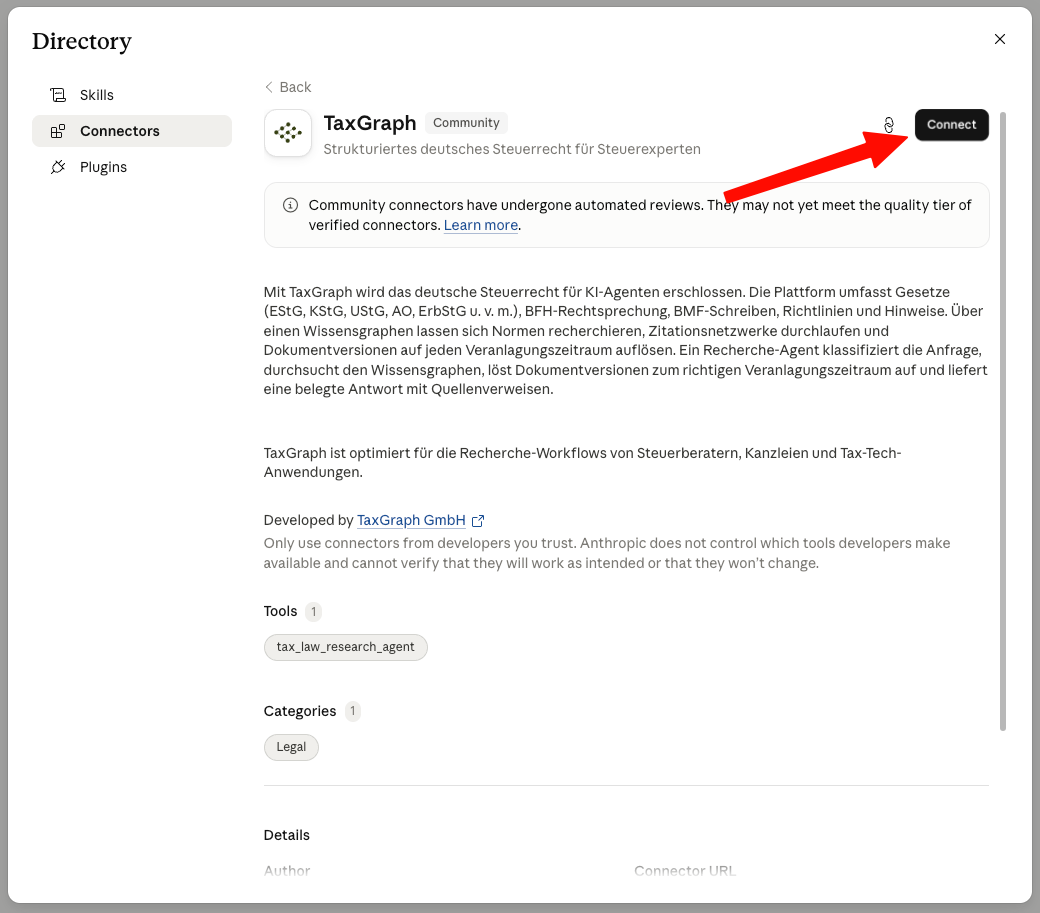Click the Directory title
This screenshot has height=913, width=1040.
(82, 42)
